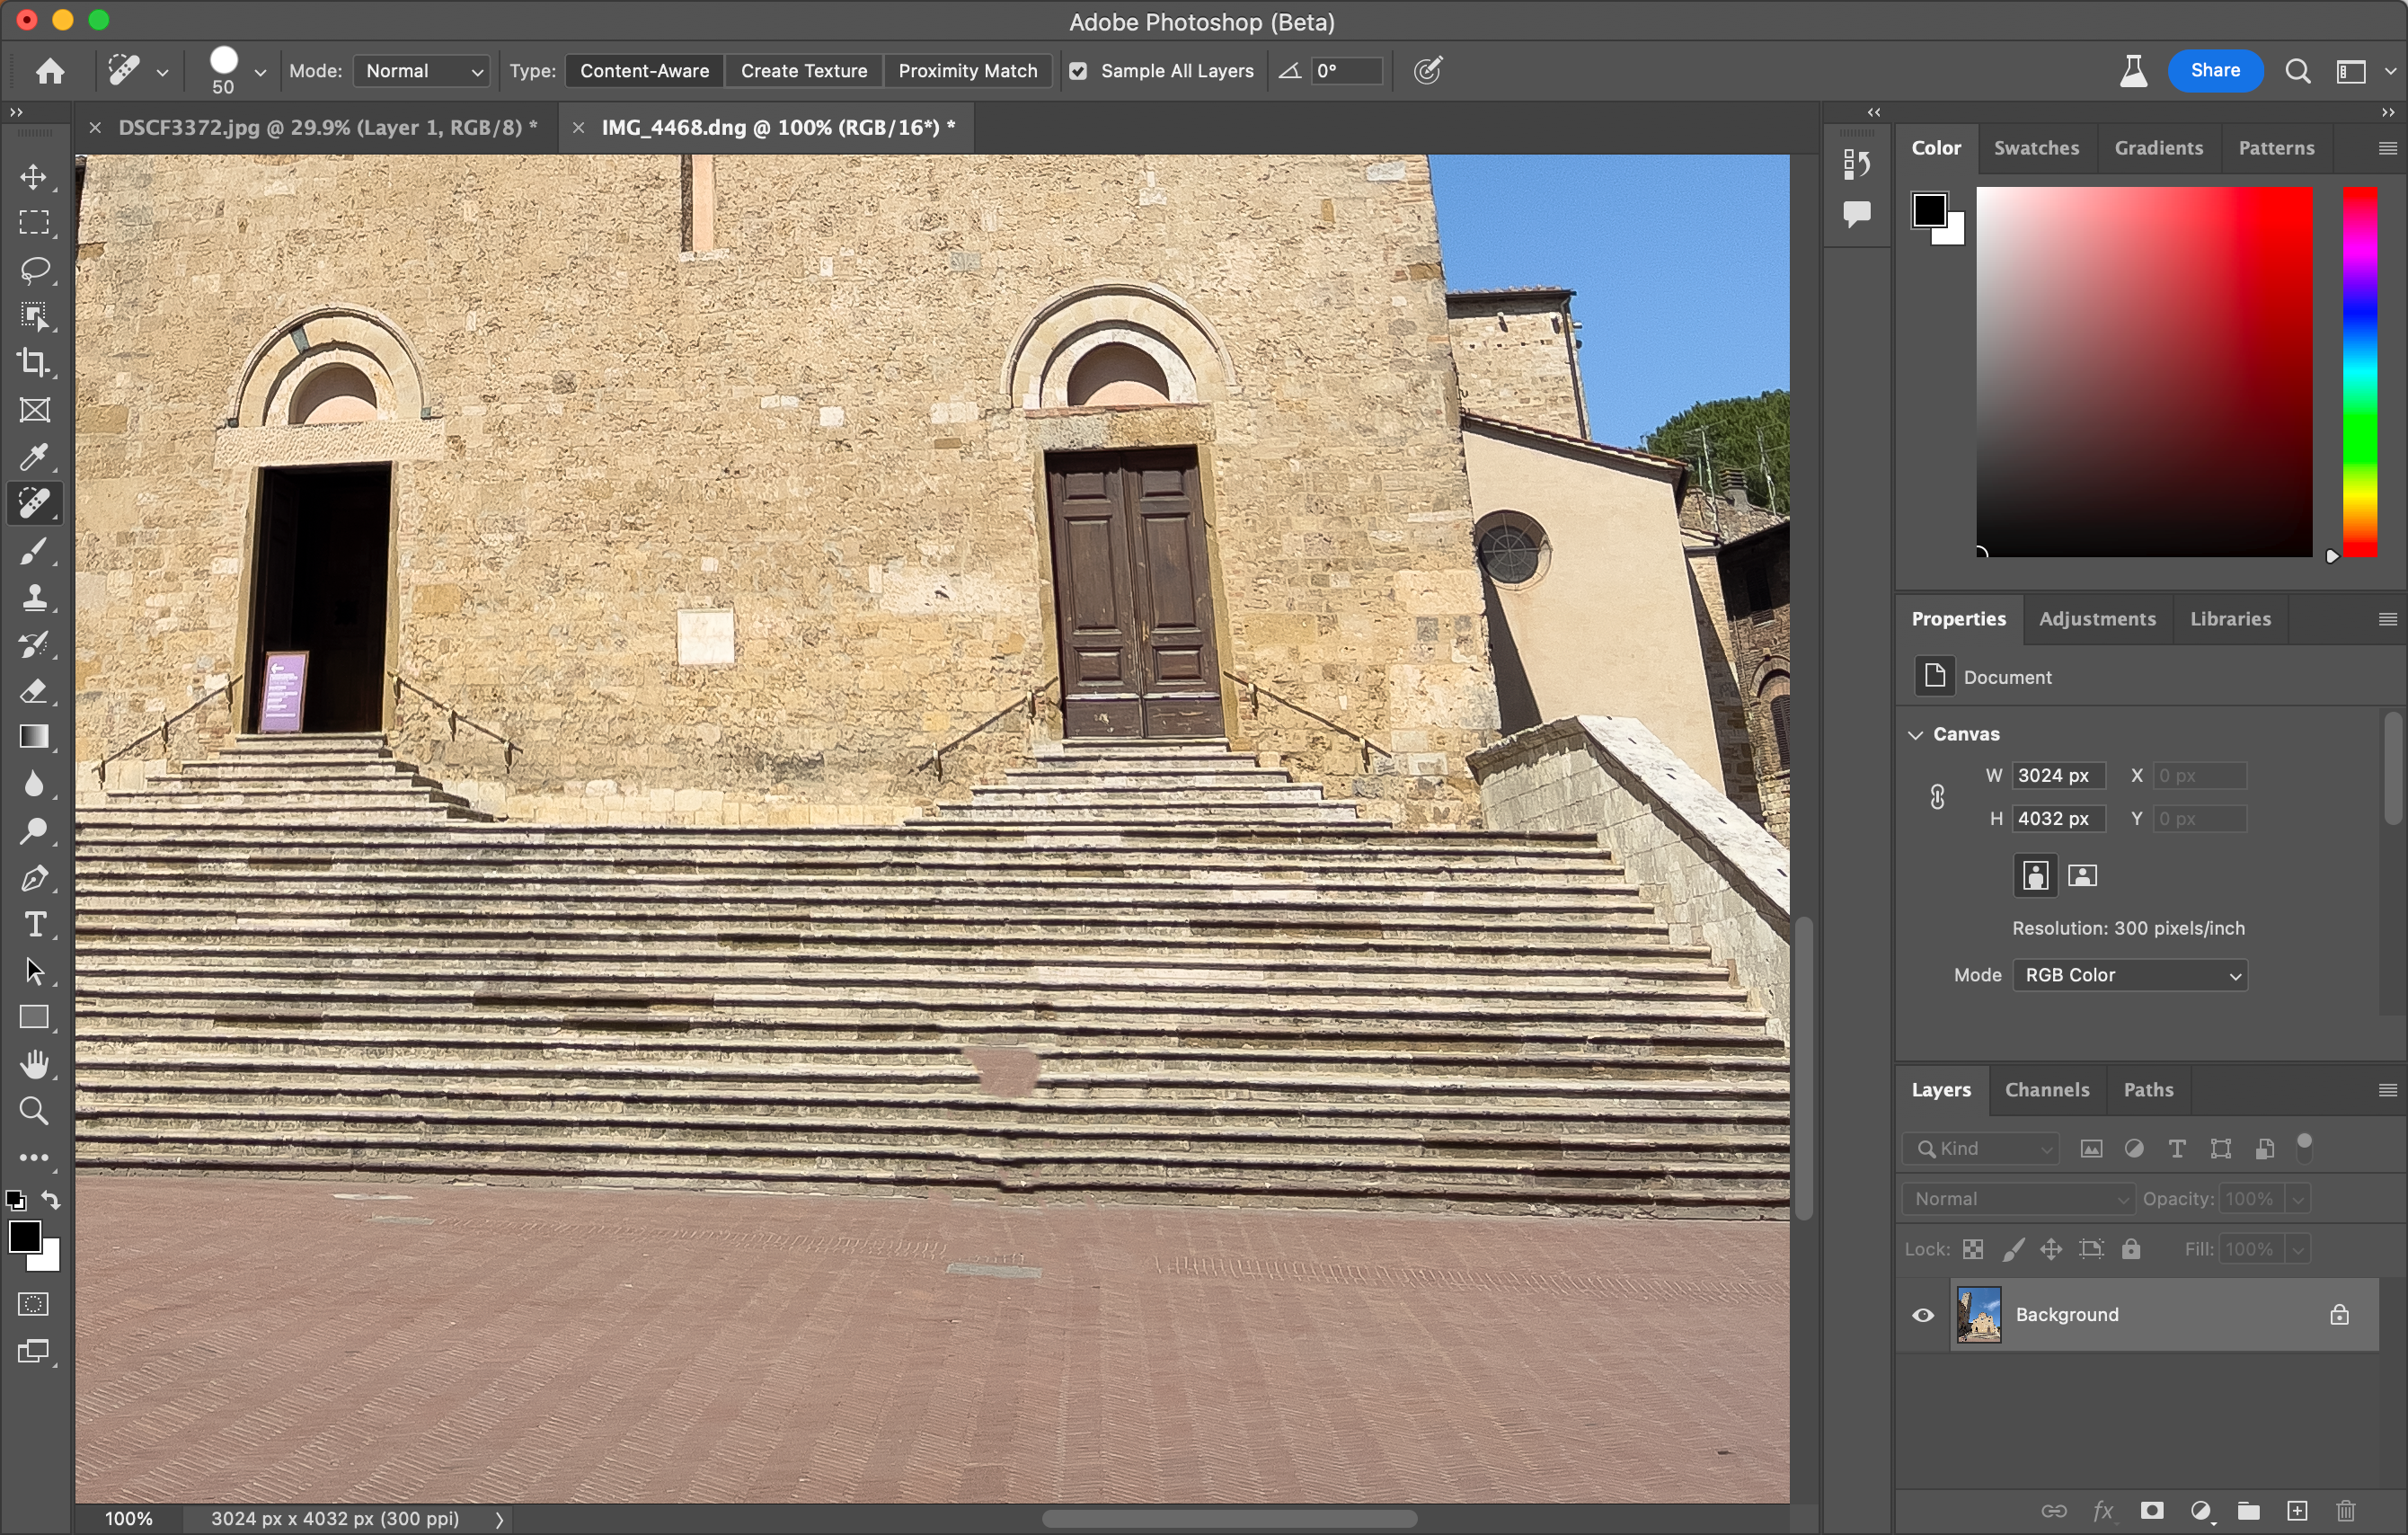Select the Lasso tool
This screenshot has height=1535, width=2408.
pos(34,270)
